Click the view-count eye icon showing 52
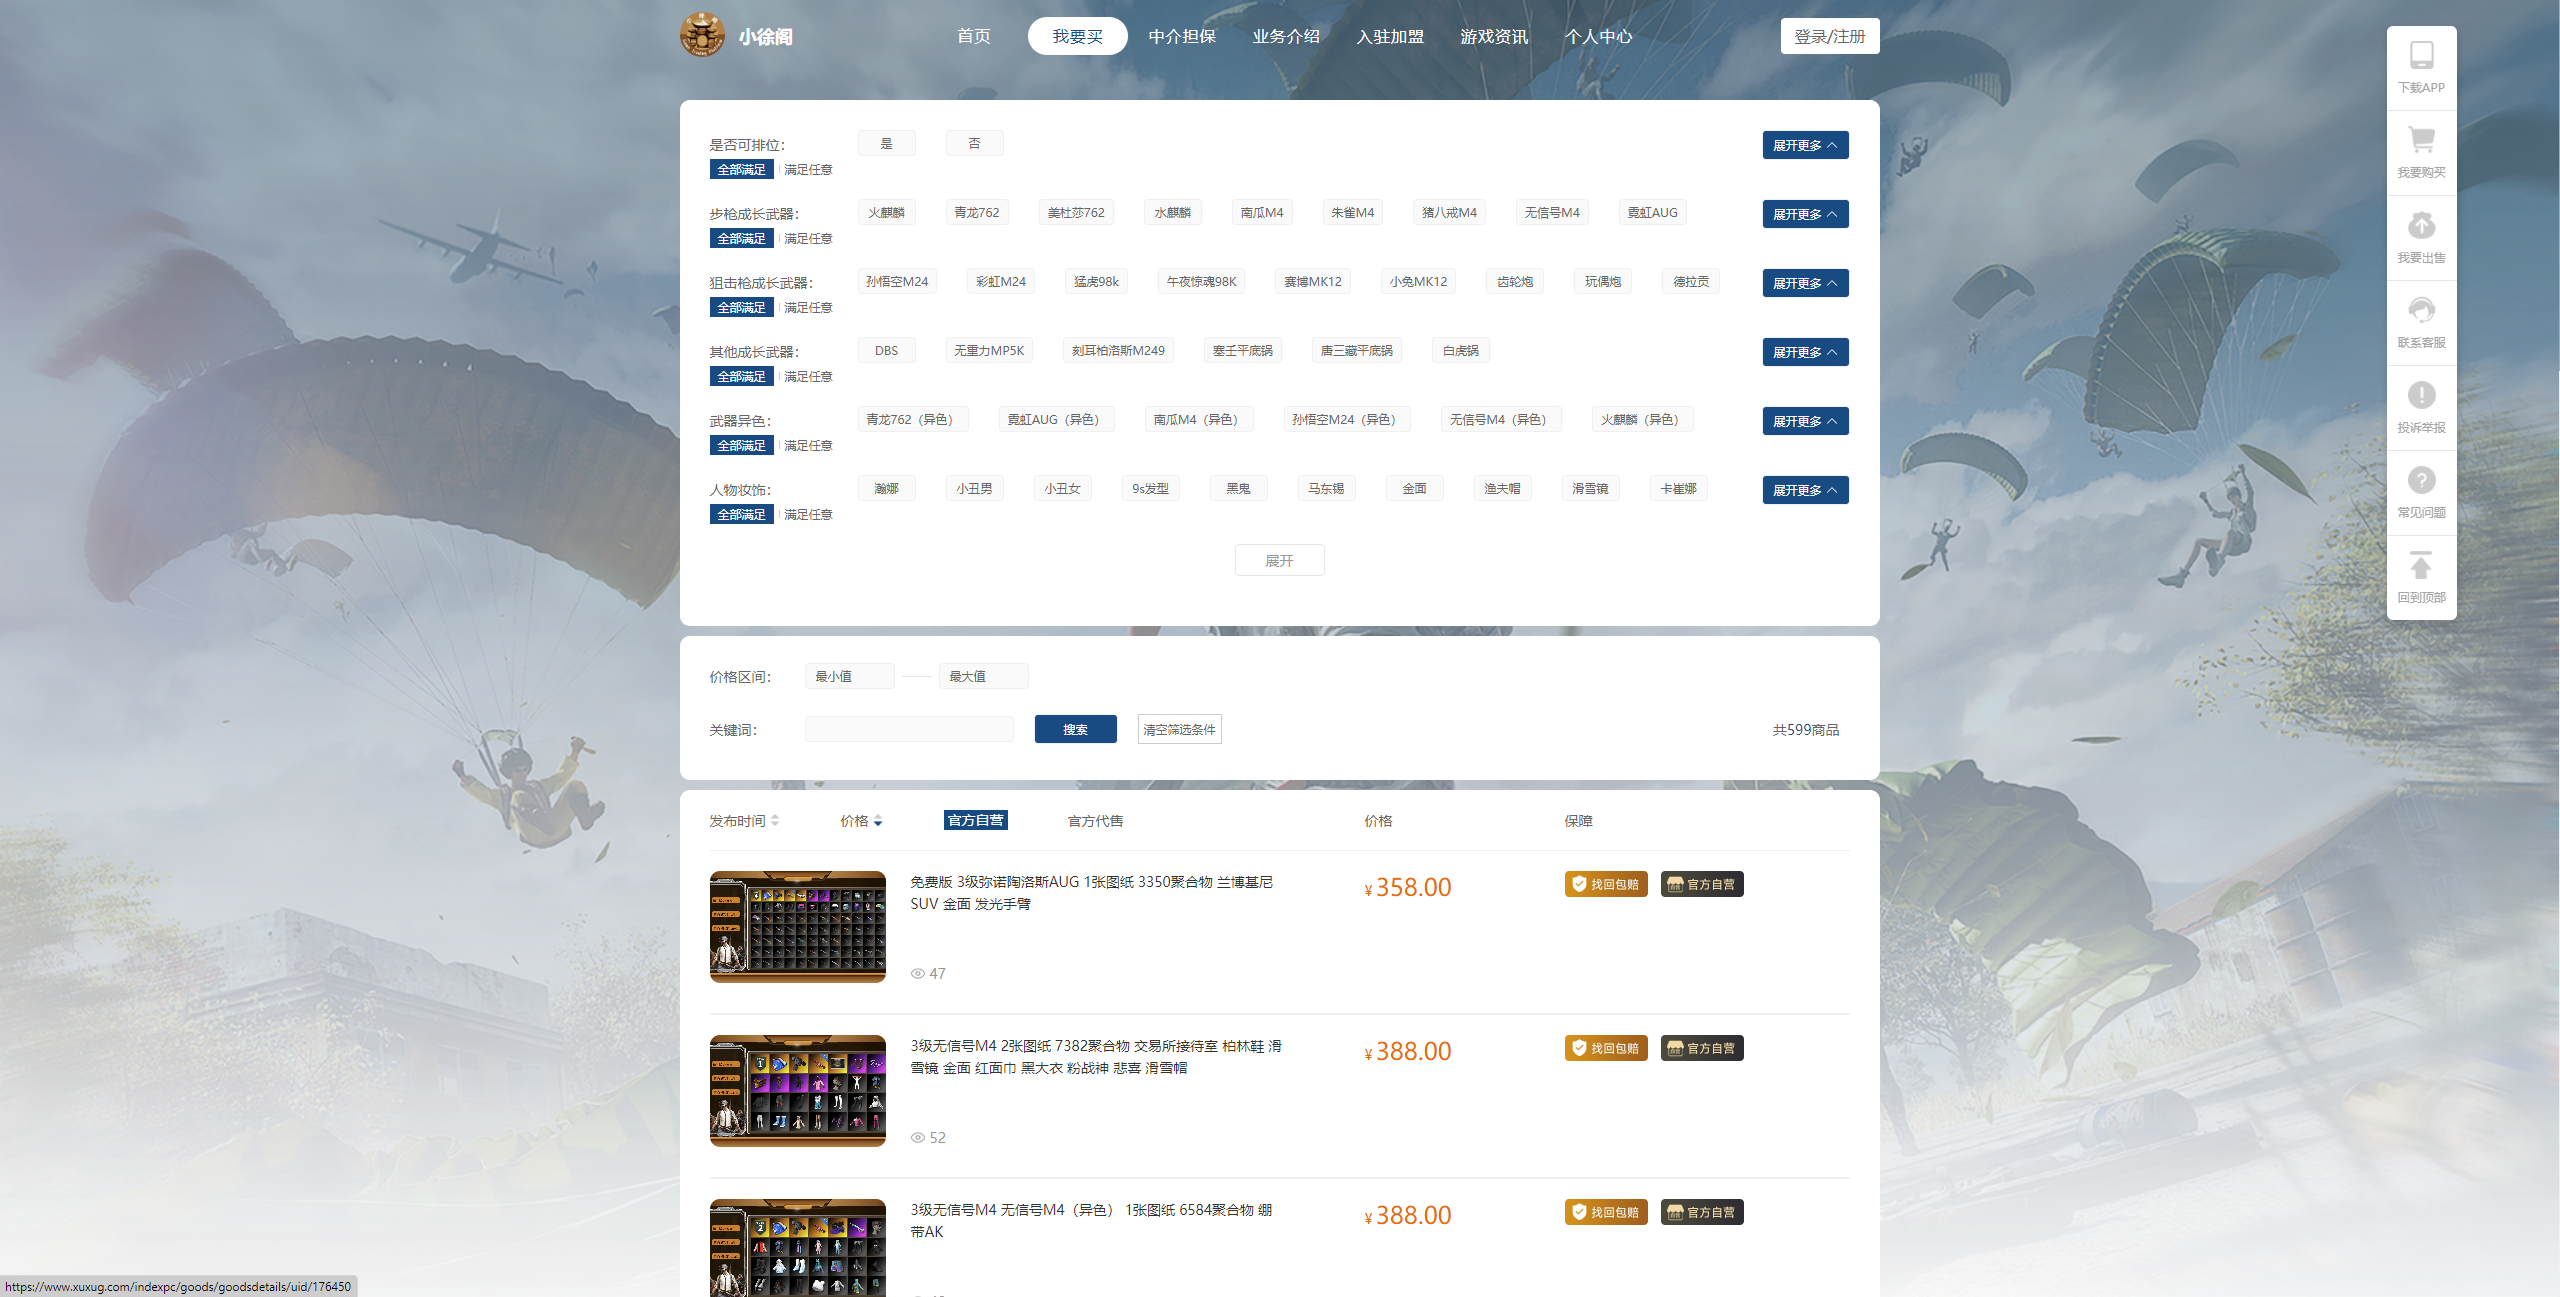 point(917,1138)
